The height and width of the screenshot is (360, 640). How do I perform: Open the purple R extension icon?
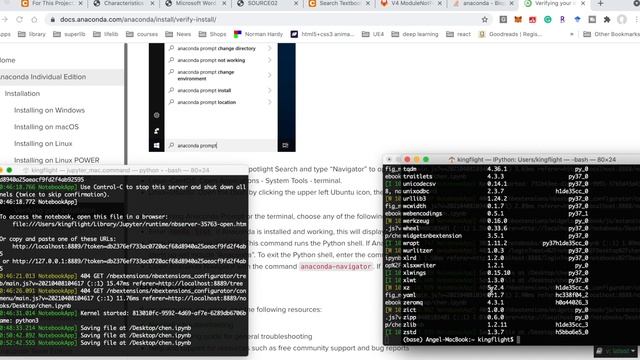tap(562, 19)
